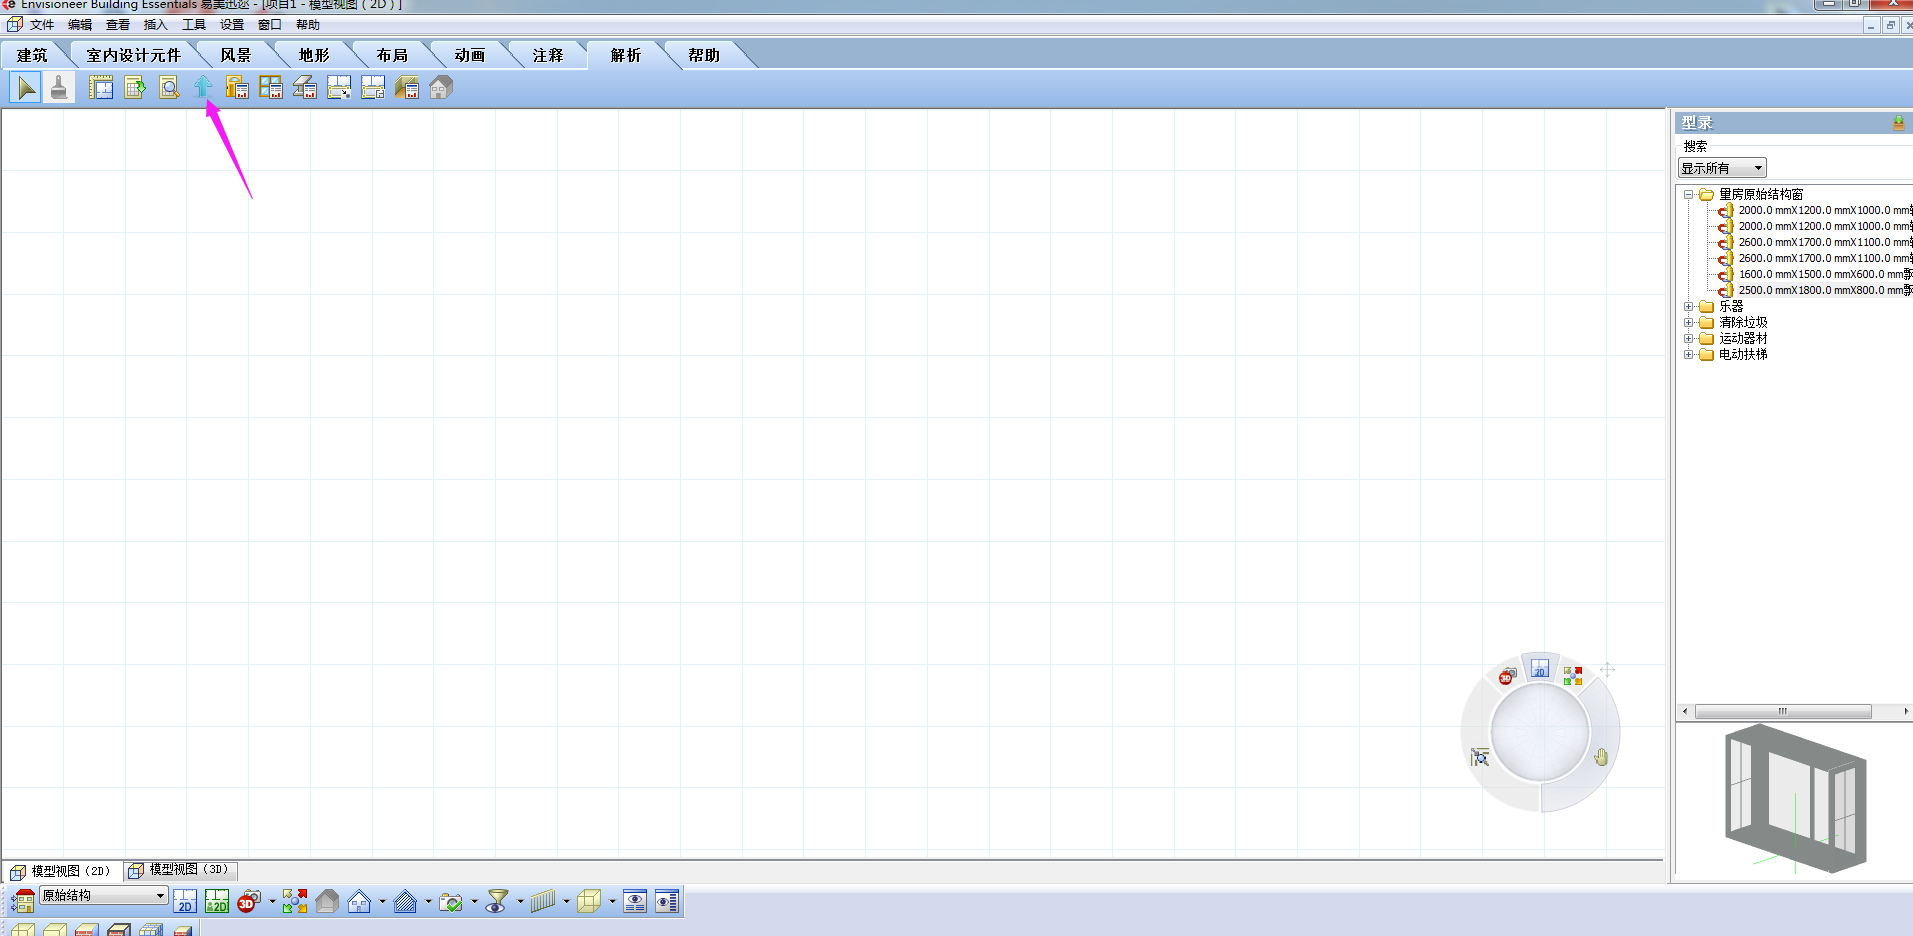Click the eye document panel icon
The height and width of the screenshot is (936, 1913).
click(x=635, y=902)
